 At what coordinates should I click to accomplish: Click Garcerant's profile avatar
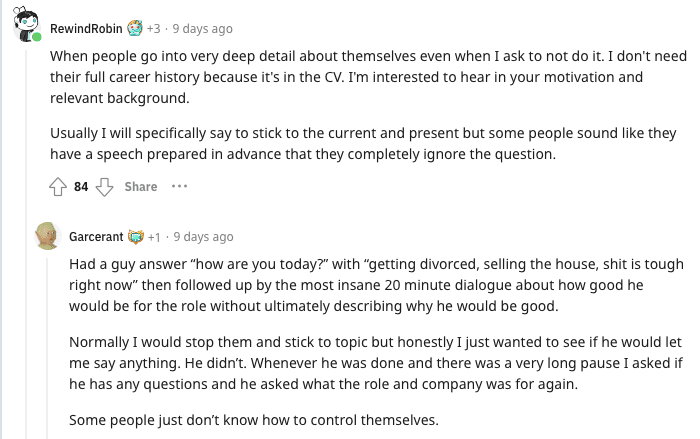(47, 236)
